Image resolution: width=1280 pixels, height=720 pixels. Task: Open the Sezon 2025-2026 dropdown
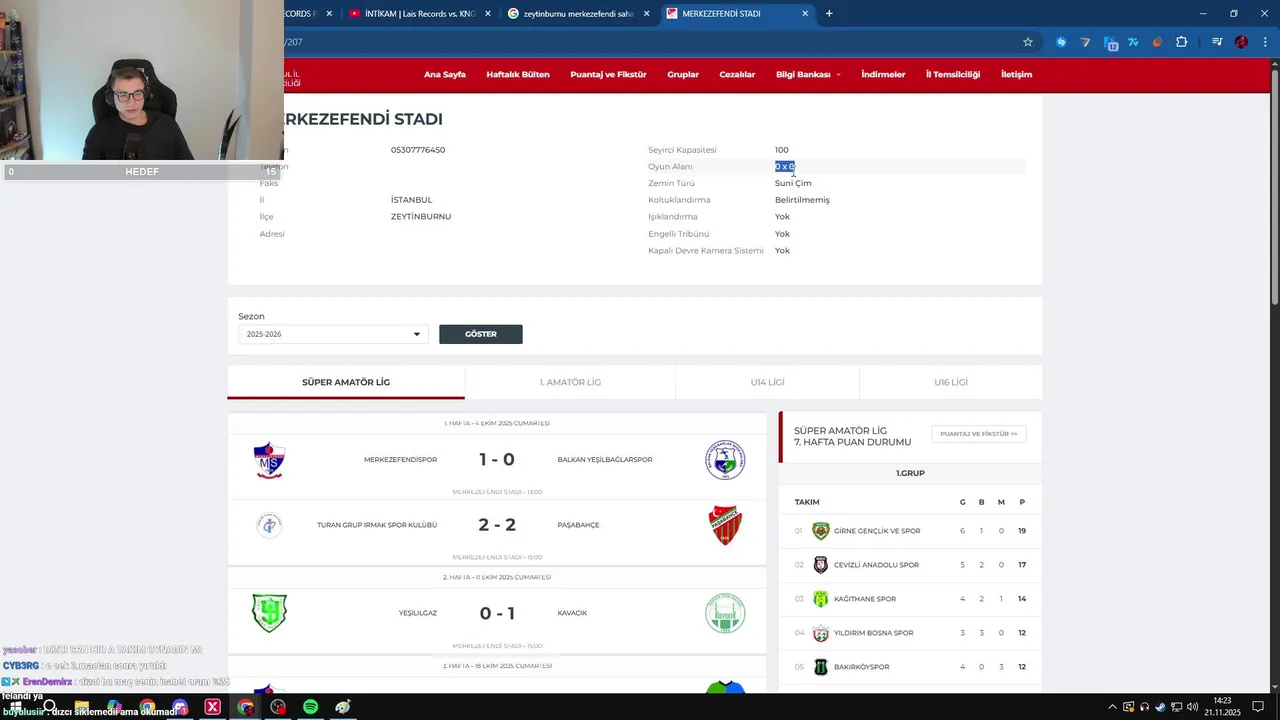[x=333, y=334]
